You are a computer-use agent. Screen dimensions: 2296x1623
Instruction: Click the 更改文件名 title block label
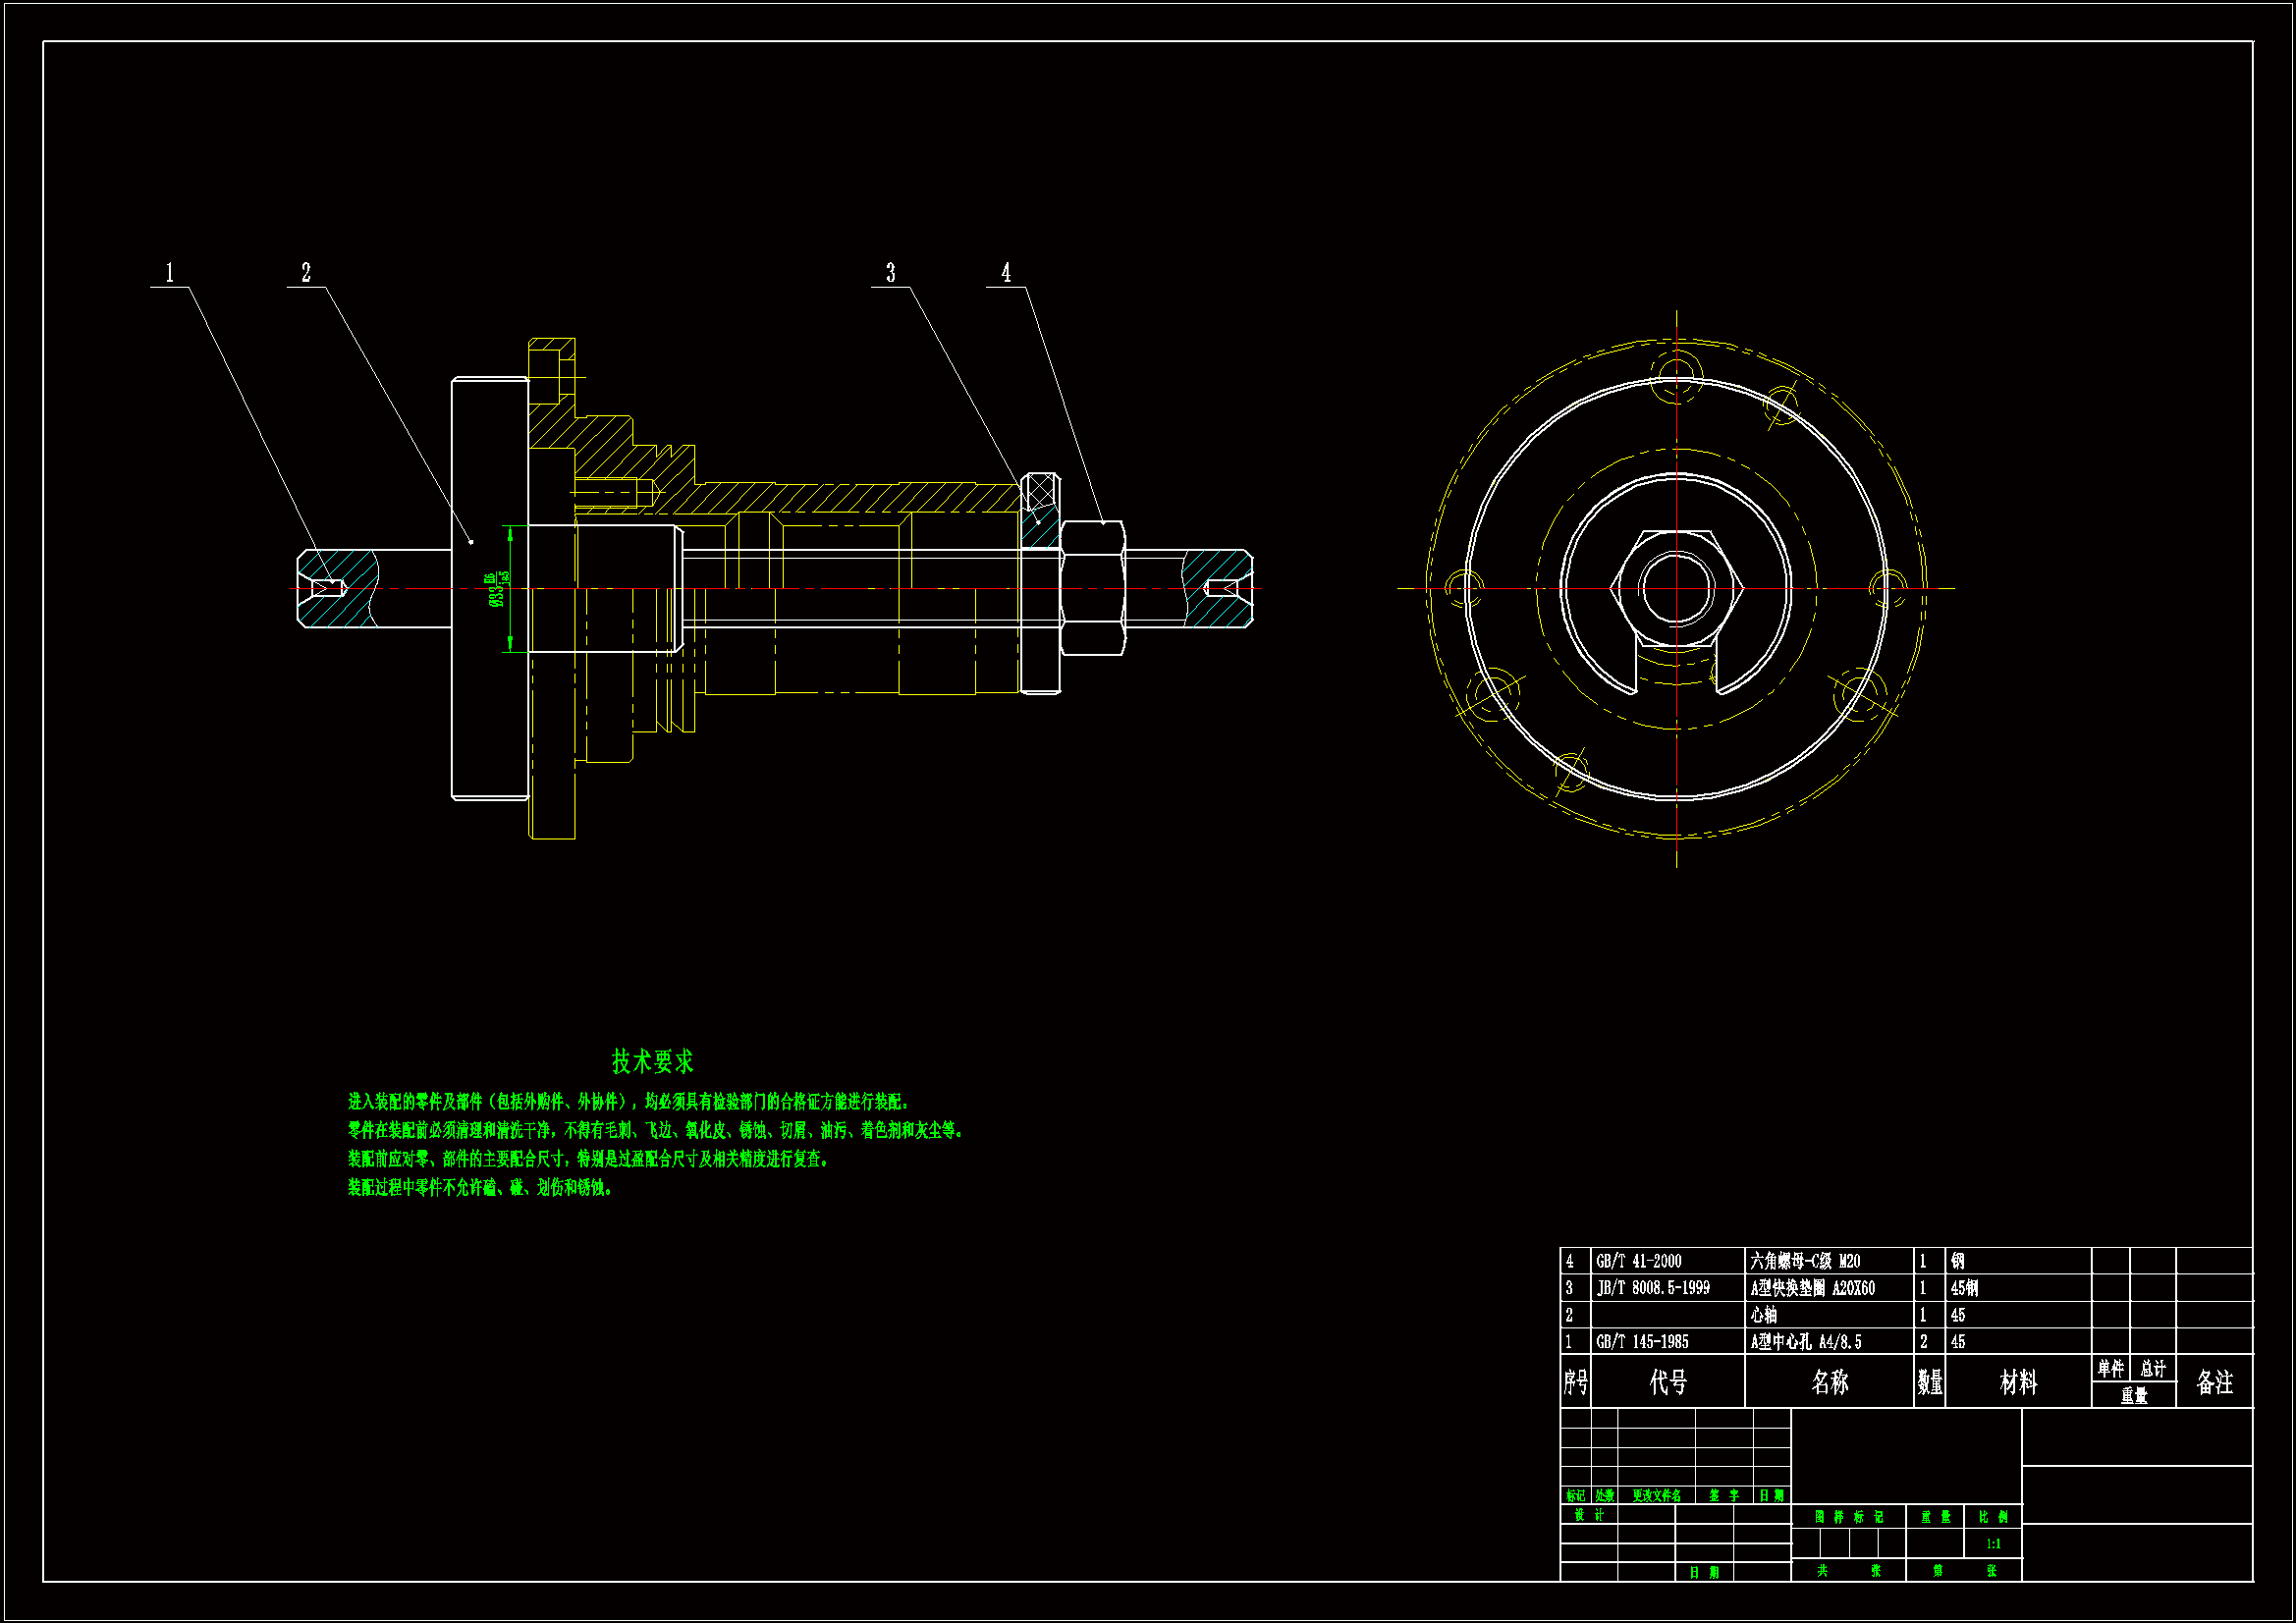pyautogui.click(x=1656, y=1496)
